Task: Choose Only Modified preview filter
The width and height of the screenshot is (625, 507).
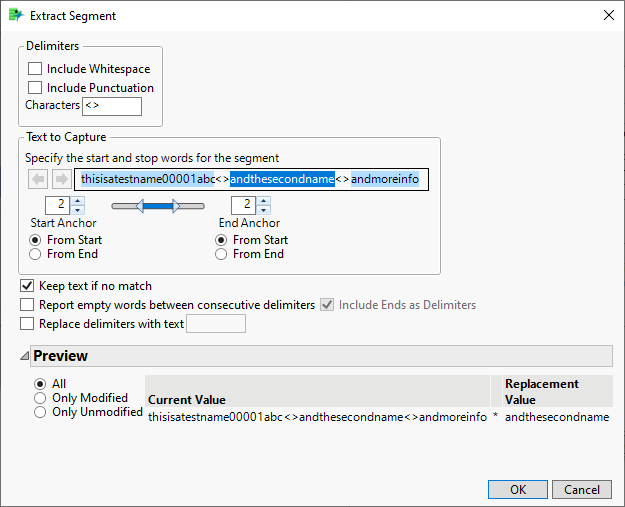Action: coord(40,398)
